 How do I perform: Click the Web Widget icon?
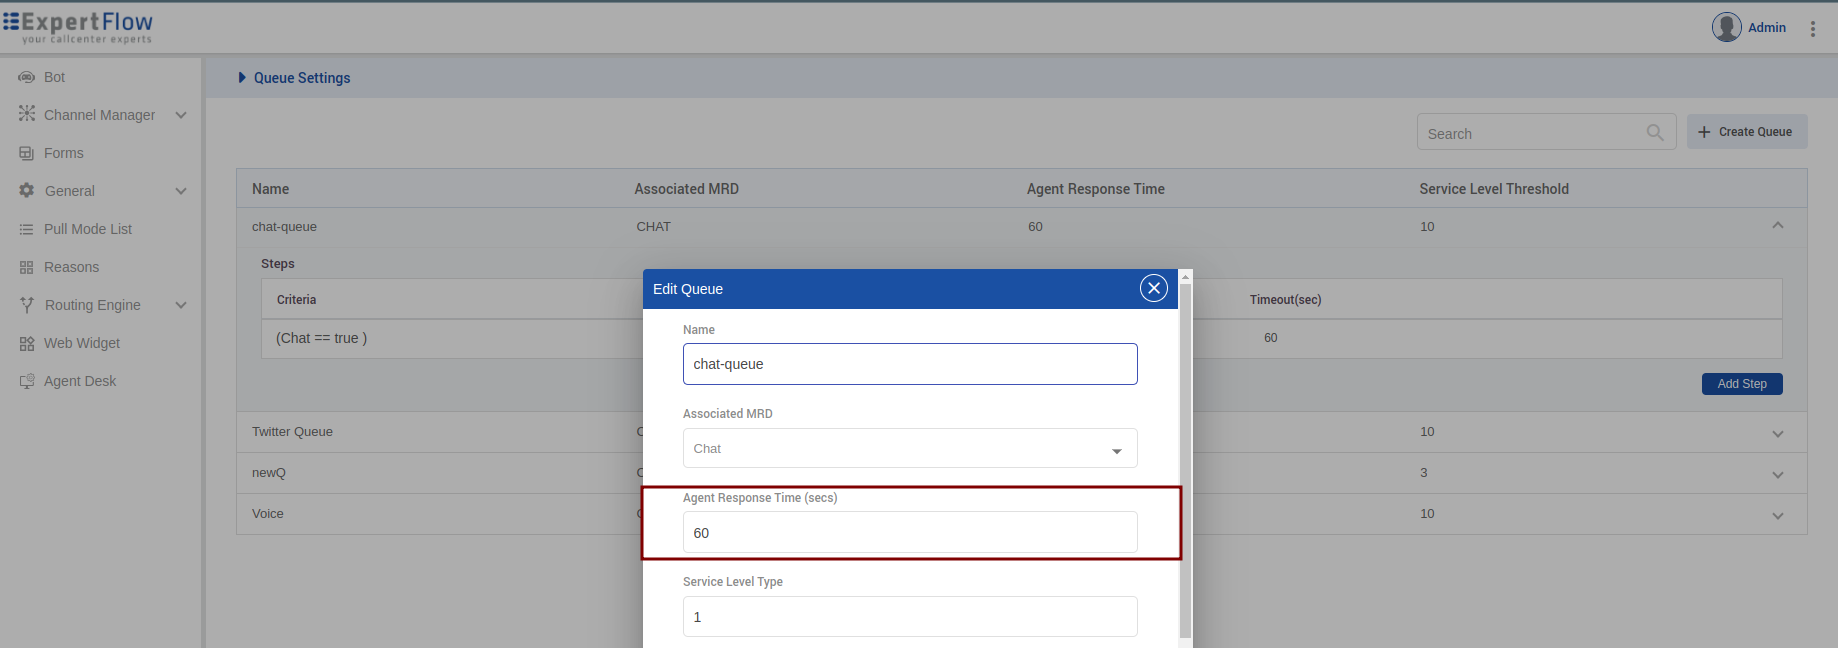coord(26,343)
